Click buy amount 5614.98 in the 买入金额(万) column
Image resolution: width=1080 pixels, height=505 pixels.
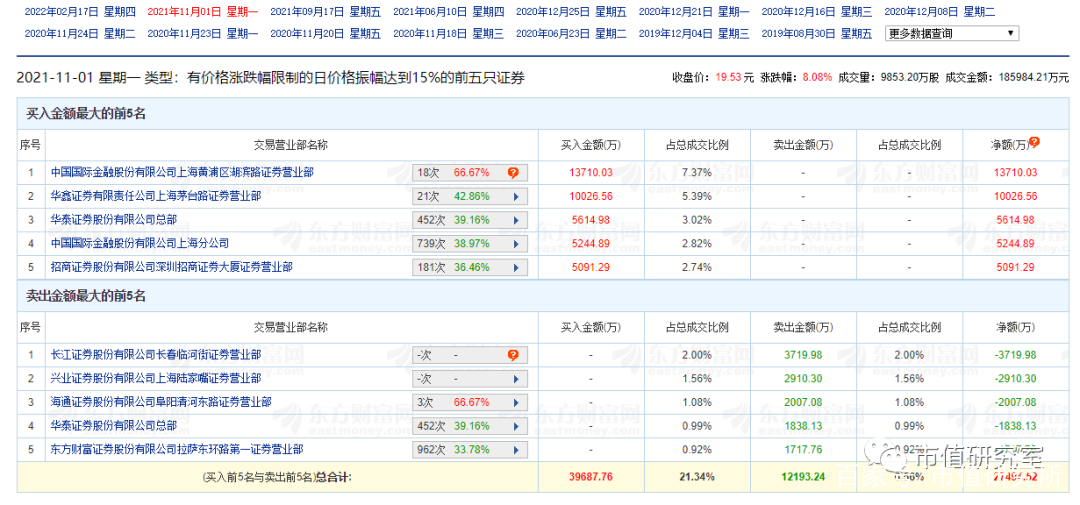pos(591,220)
